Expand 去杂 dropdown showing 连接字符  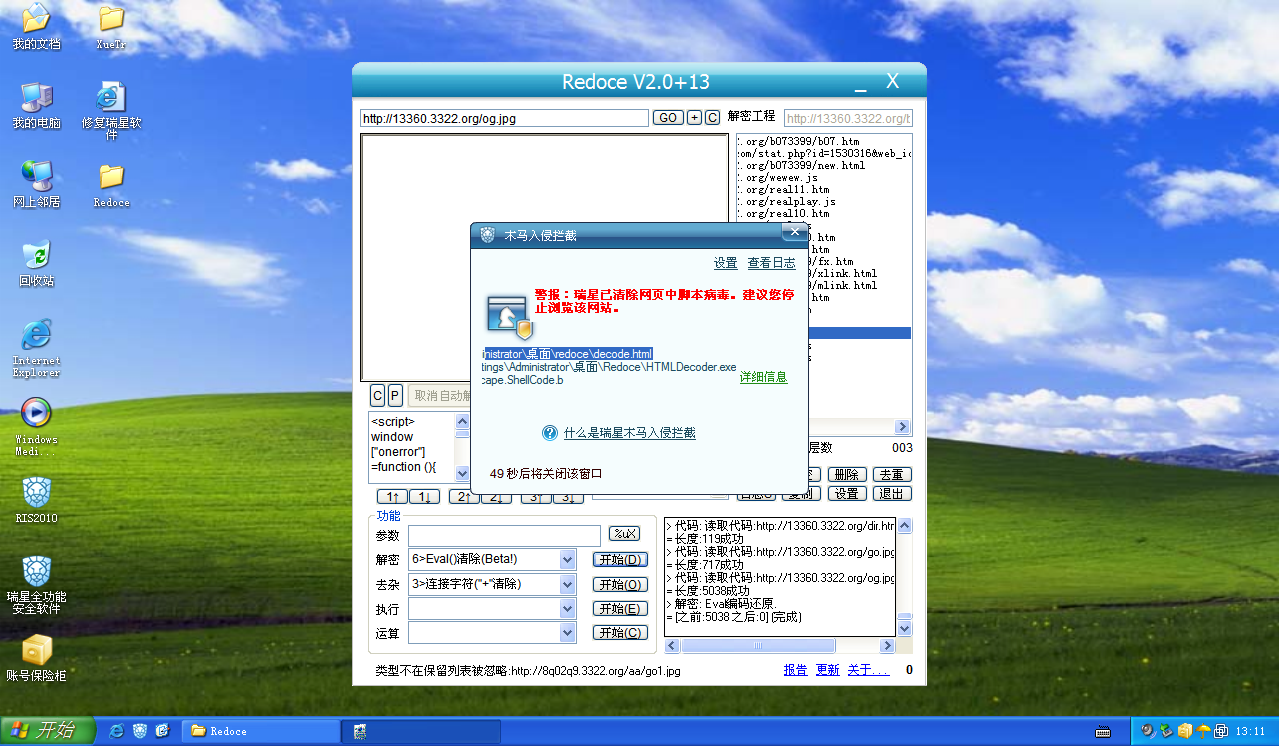[568, 585]
